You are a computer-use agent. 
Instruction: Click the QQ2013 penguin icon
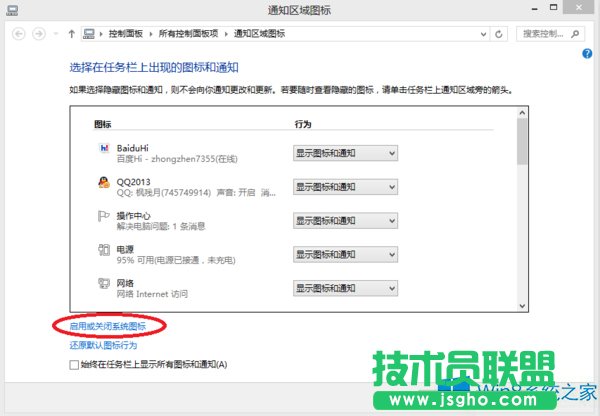click(104, 182)
